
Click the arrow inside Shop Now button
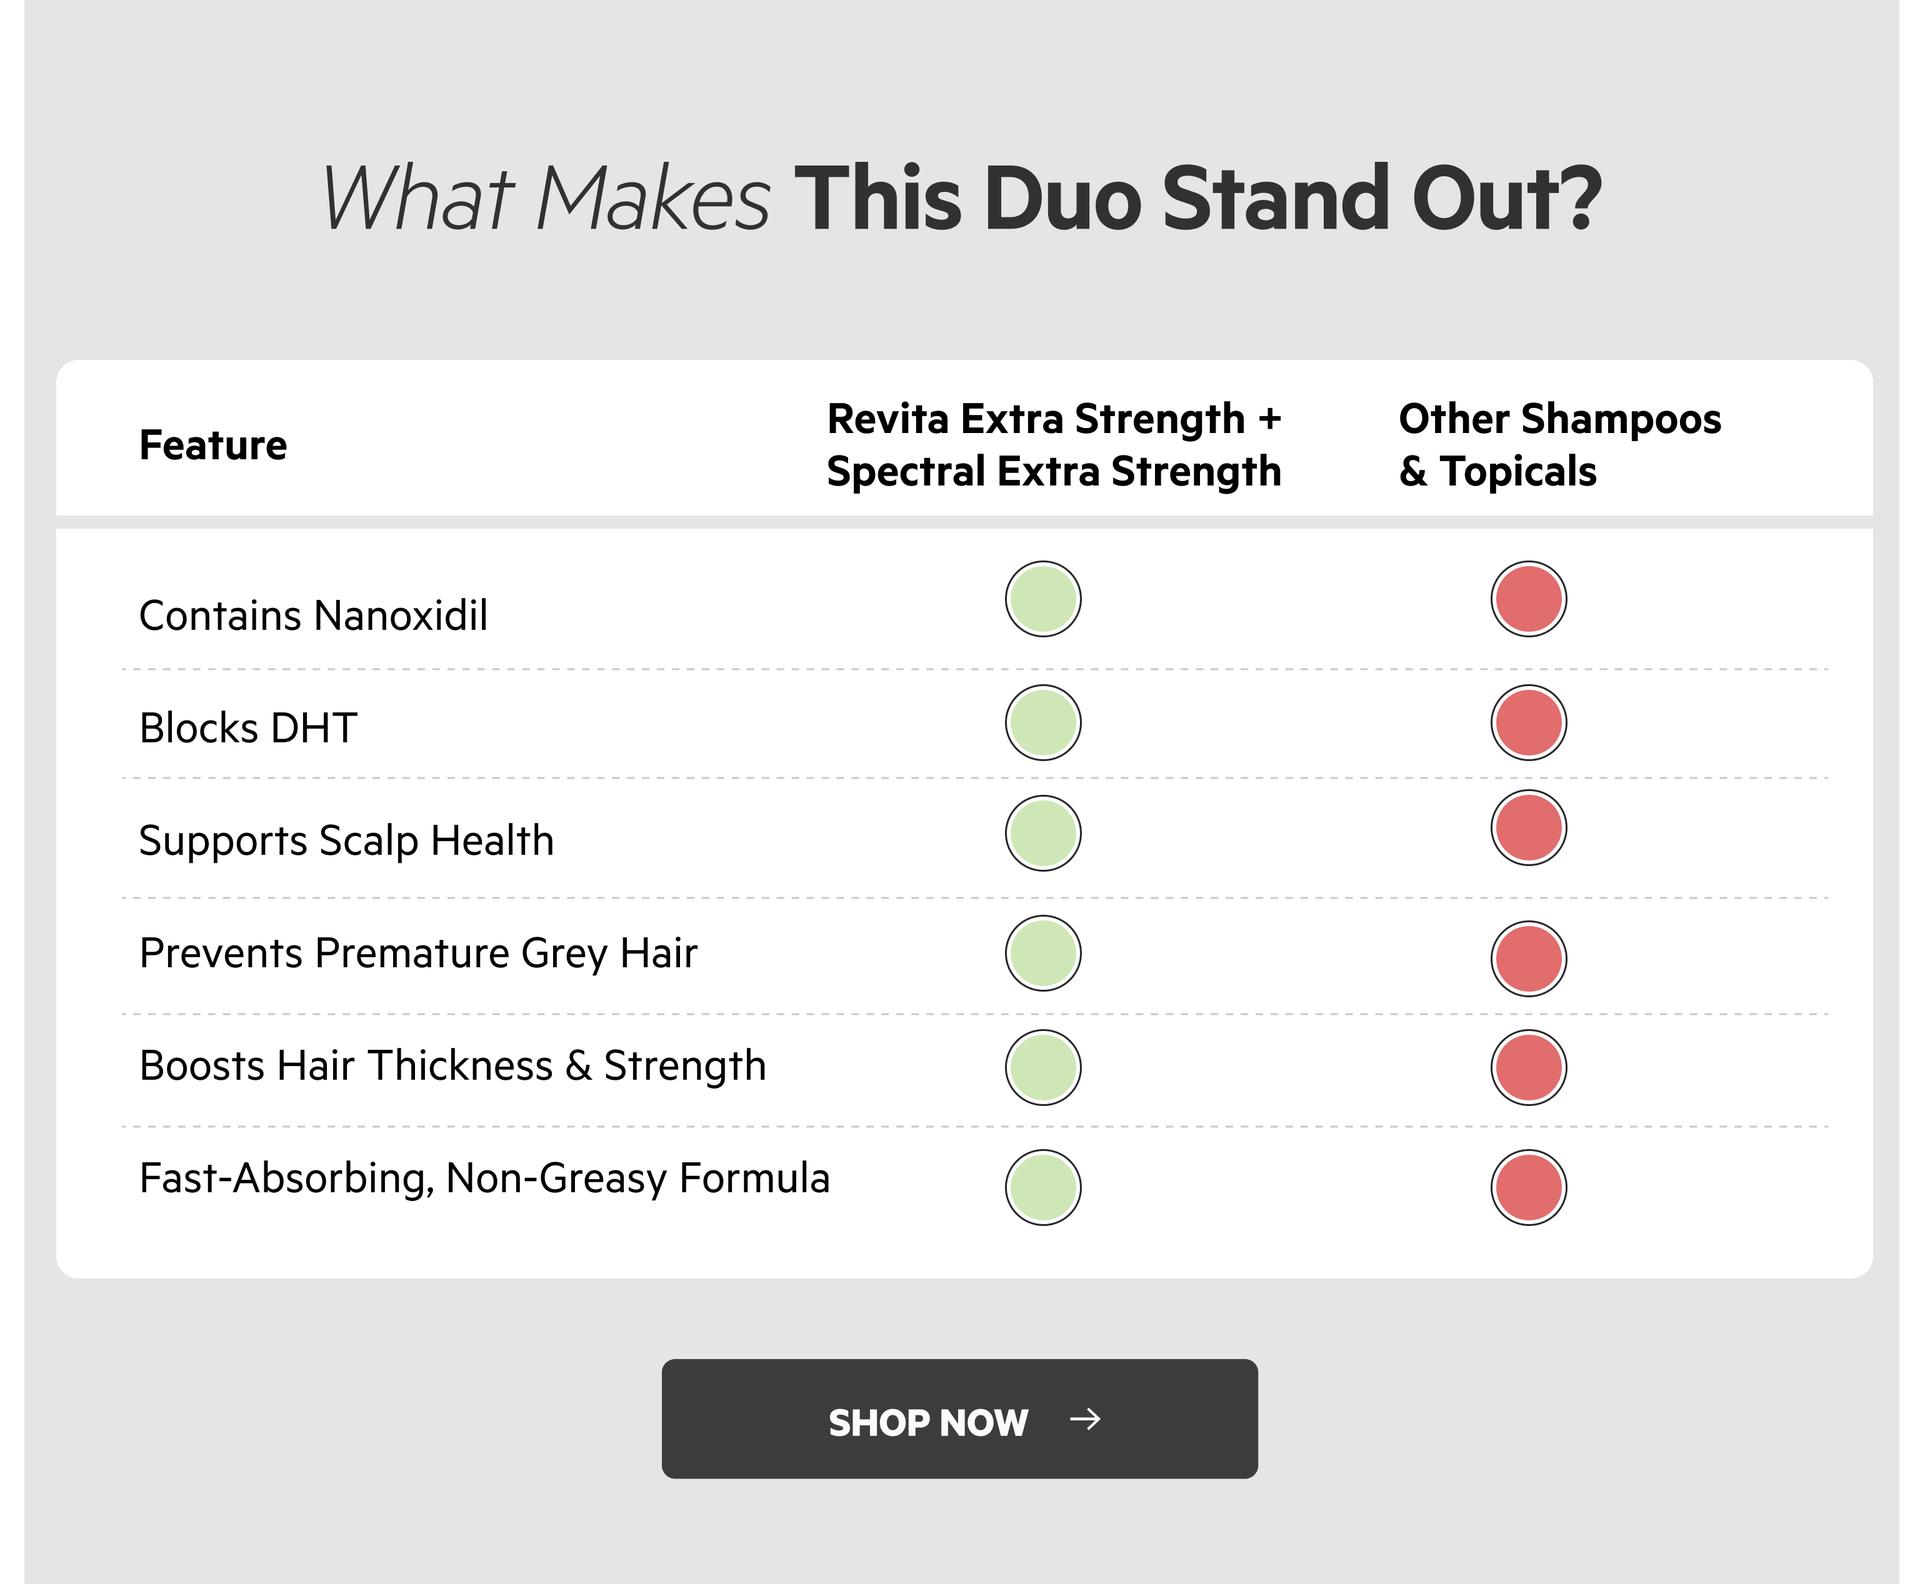pos(1085,1418)
